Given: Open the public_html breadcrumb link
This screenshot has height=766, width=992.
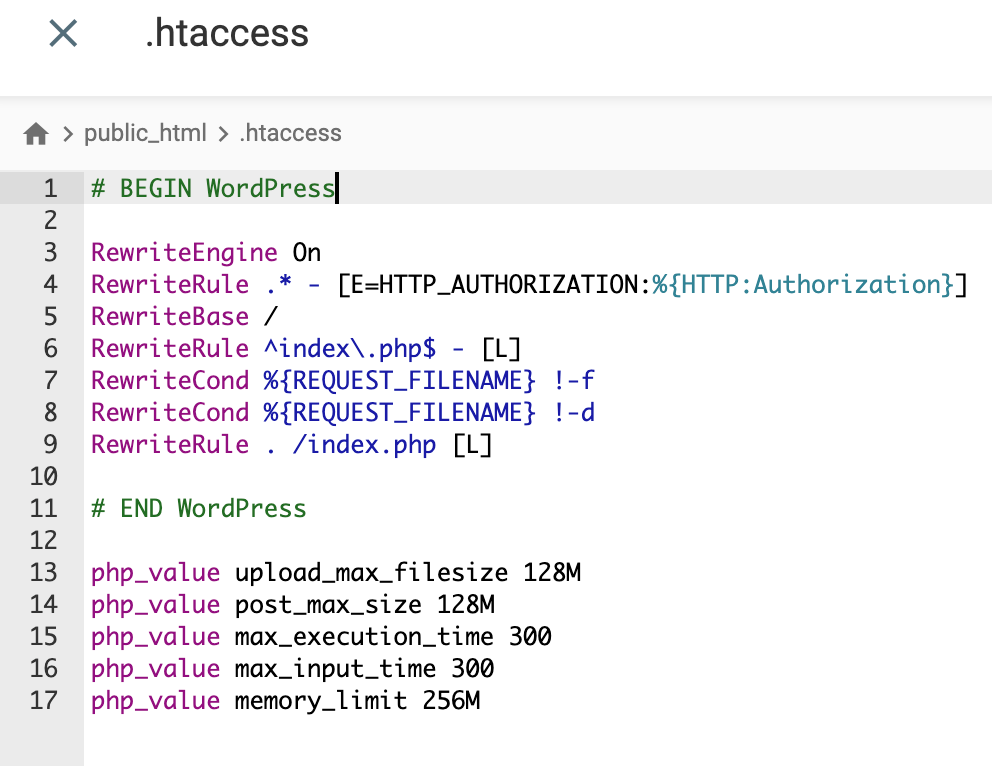Looking at the screenshot, I should coord(146,132).
